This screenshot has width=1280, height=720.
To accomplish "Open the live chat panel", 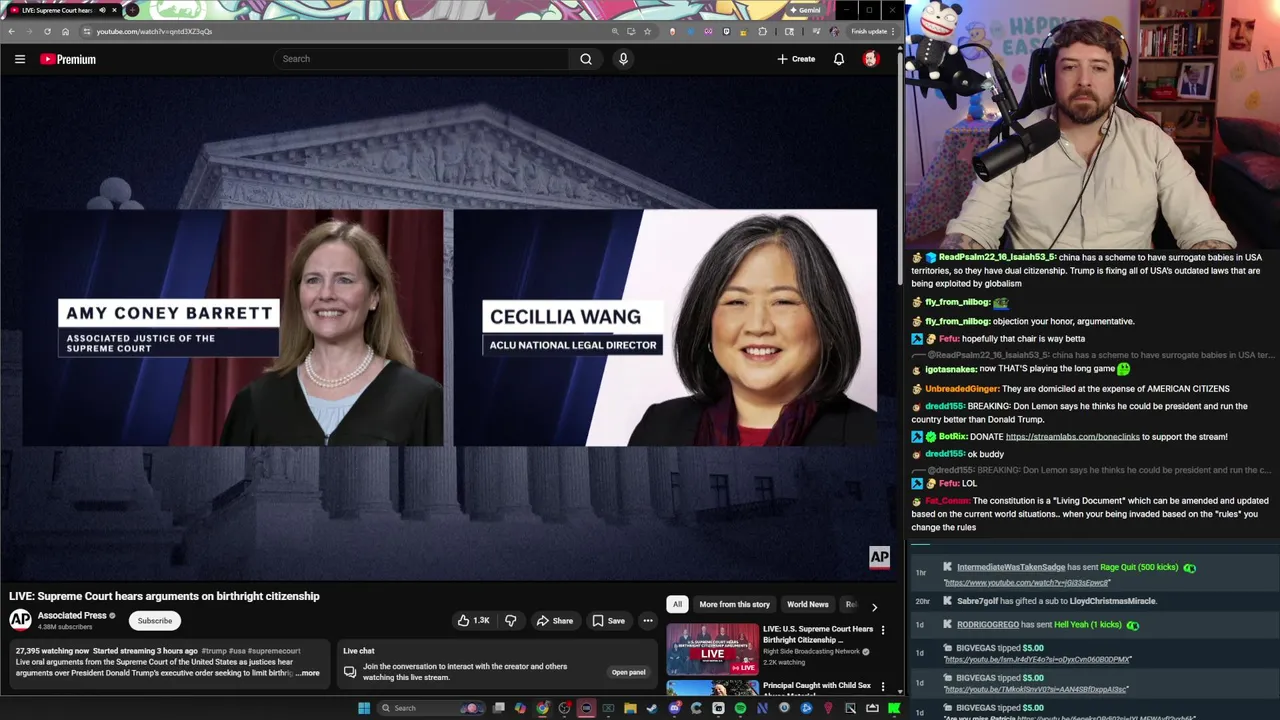I will pyautogui.click(x=629, y=672).
